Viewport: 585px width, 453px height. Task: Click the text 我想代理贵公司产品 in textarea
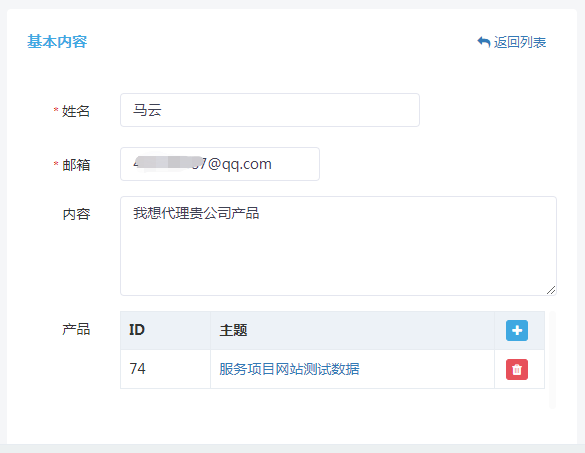pyautogui.click(x=196, y=213)
